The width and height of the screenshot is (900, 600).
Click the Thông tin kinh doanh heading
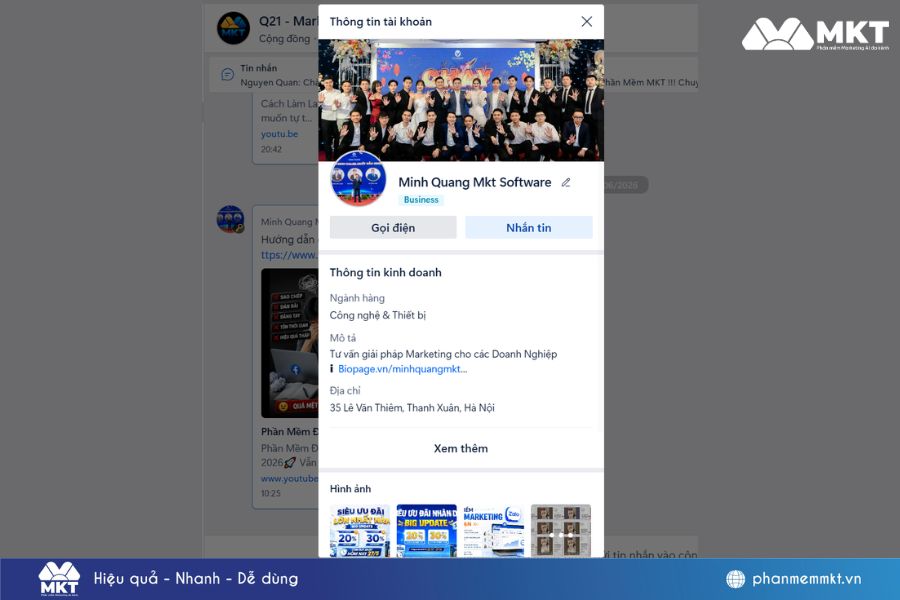click(x=385, y=273)
